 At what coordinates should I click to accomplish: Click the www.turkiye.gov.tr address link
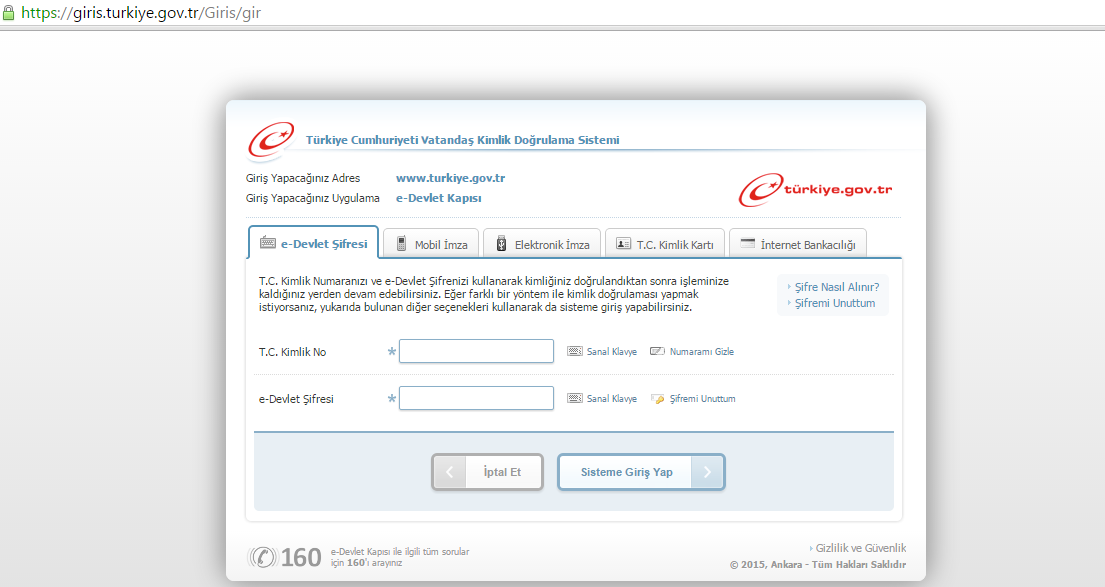coord(450,178)
